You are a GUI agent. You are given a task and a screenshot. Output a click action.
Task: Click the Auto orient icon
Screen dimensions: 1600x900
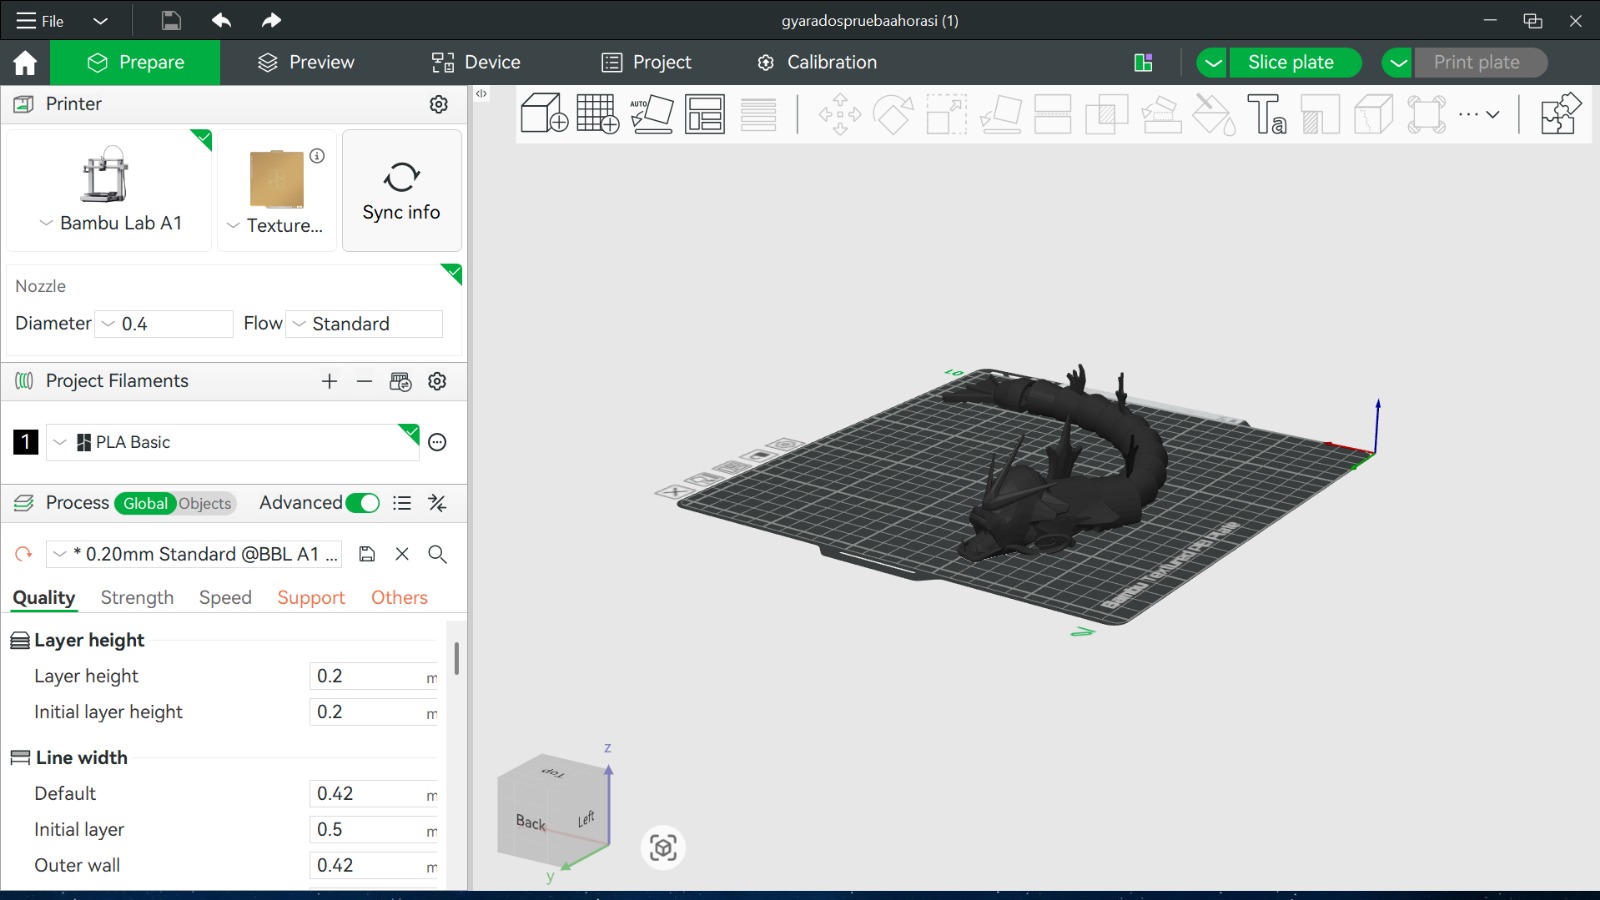pyautogui.click(x=651, y=114)
